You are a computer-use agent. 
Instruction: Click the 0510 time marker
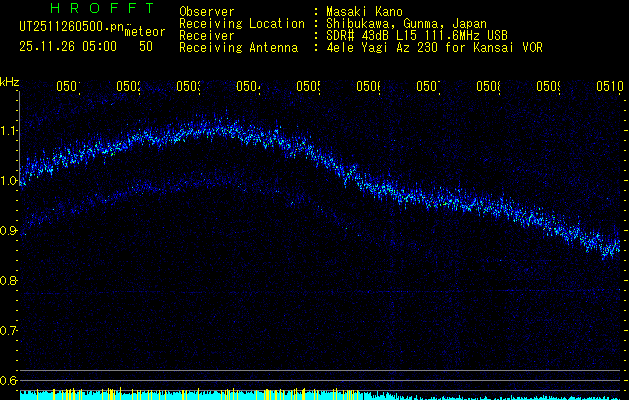608,87
